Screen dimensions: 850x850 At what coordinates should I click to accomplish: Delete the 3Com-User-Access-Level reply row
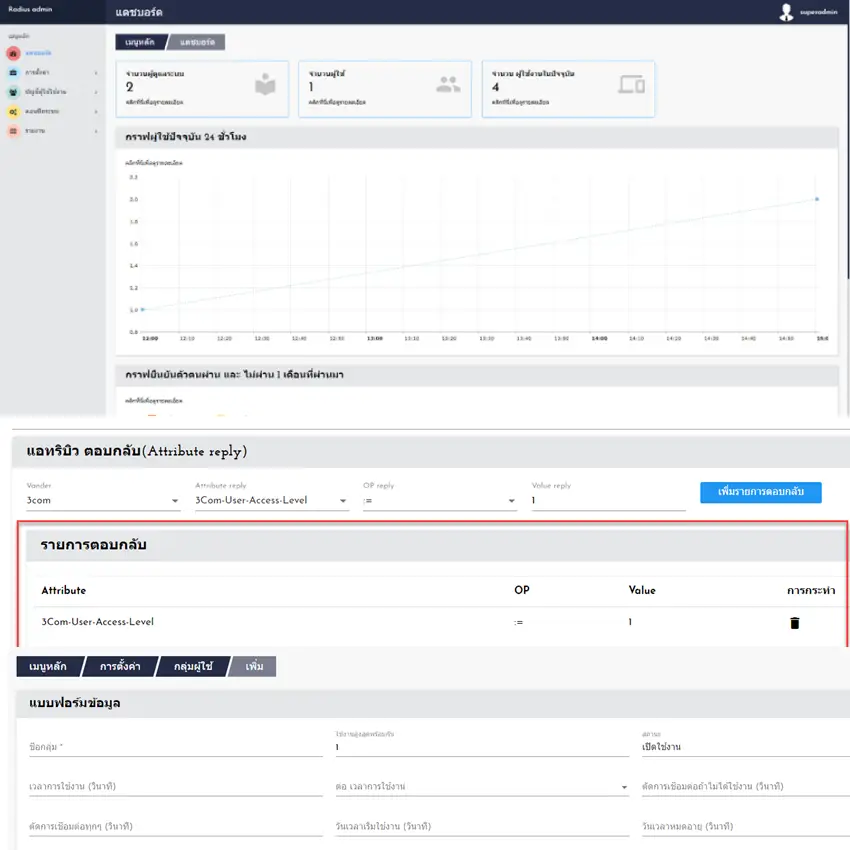pos(795,623)
